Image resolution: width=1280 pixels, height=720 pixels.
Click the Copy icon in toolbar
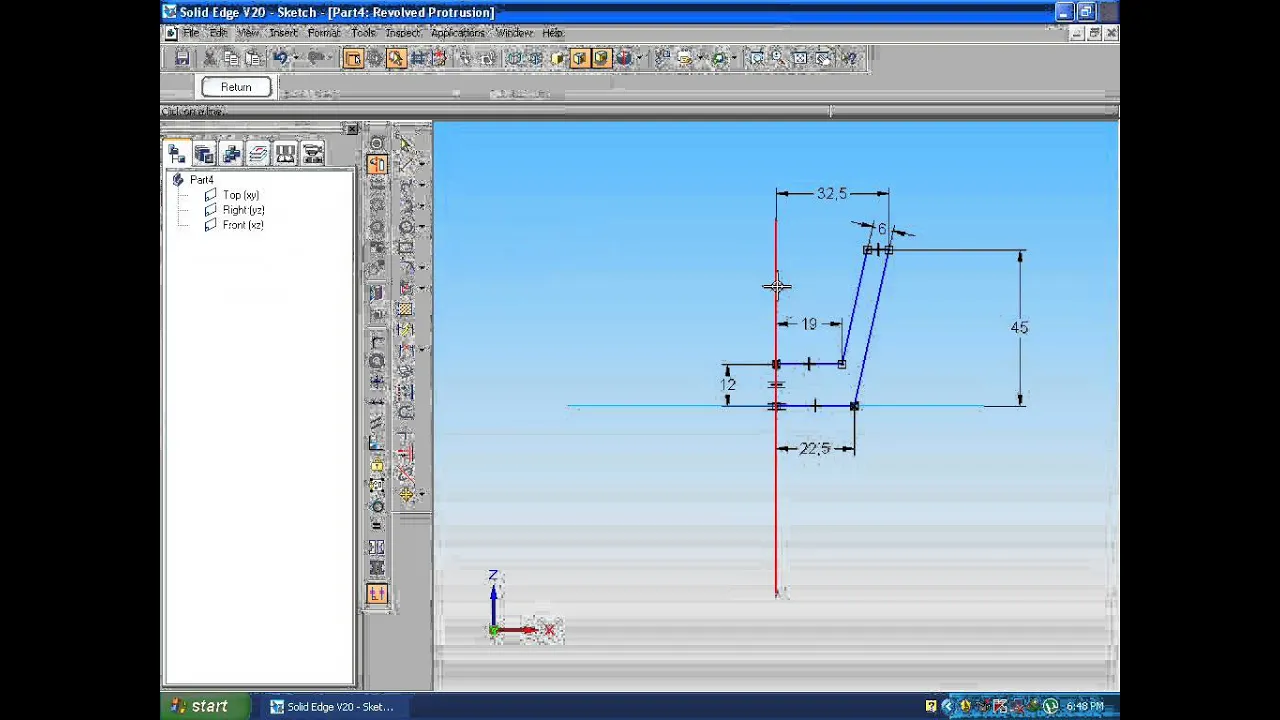coord(231,59)
